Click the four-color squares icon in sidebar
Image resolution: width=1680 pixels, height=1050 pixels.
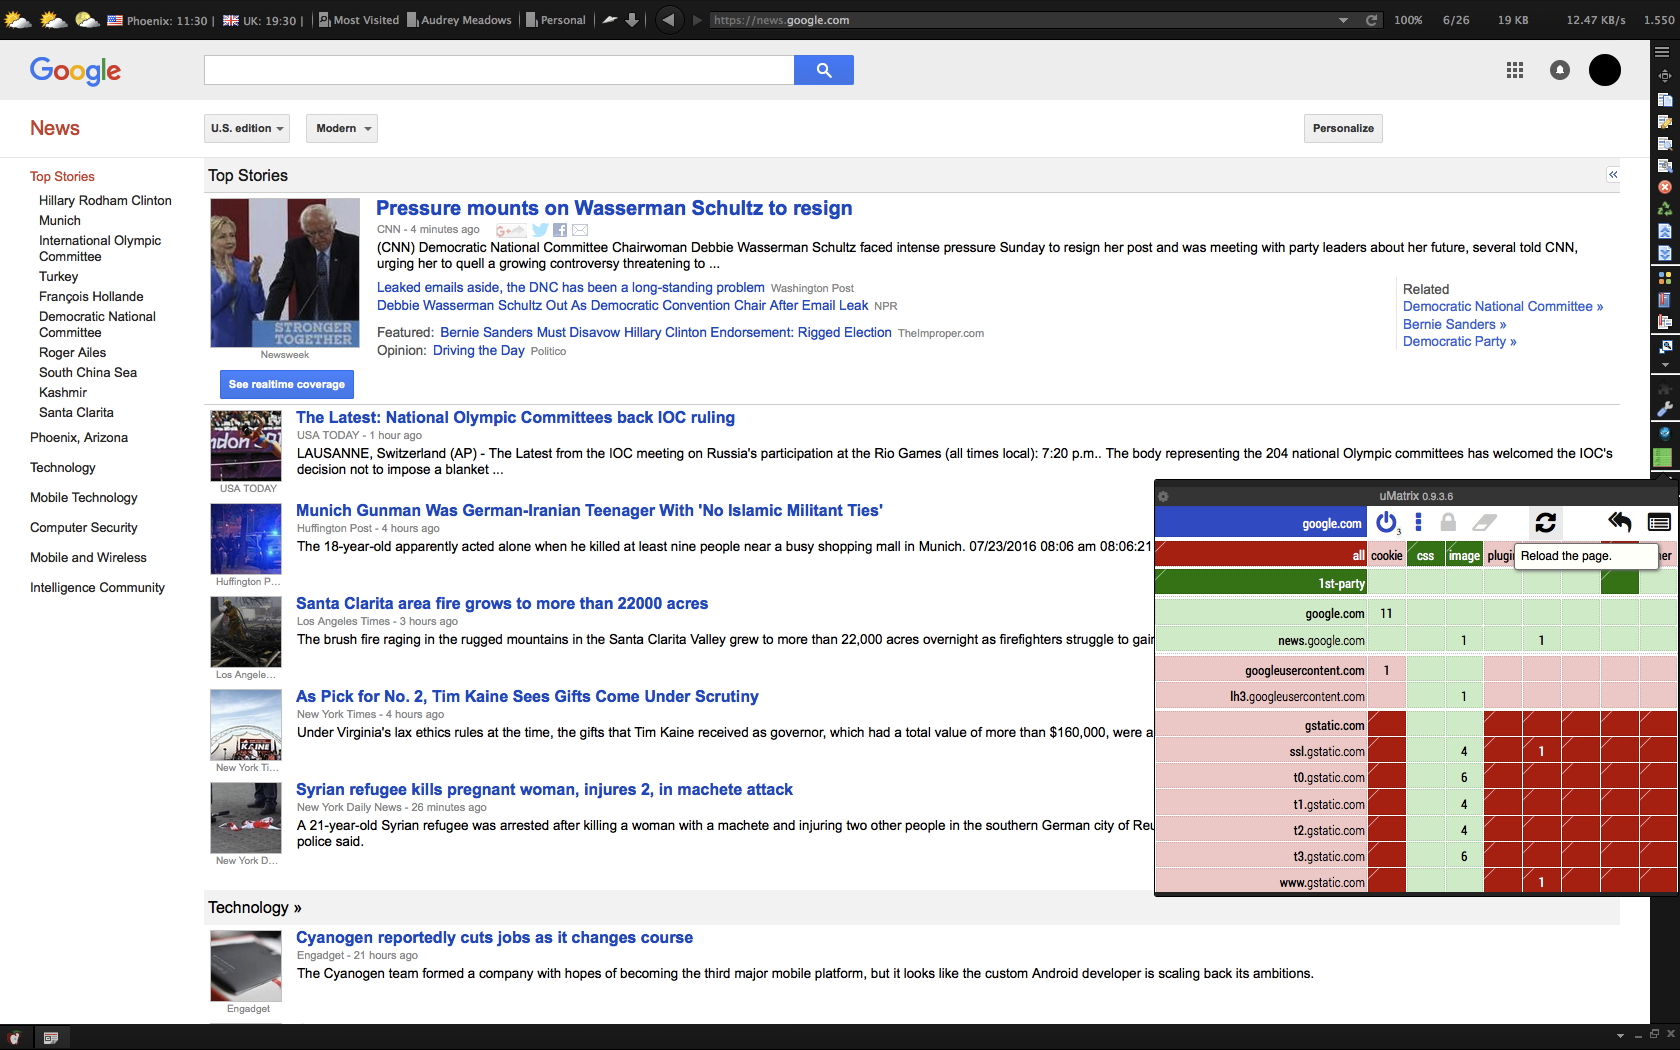pos(1665,277)
